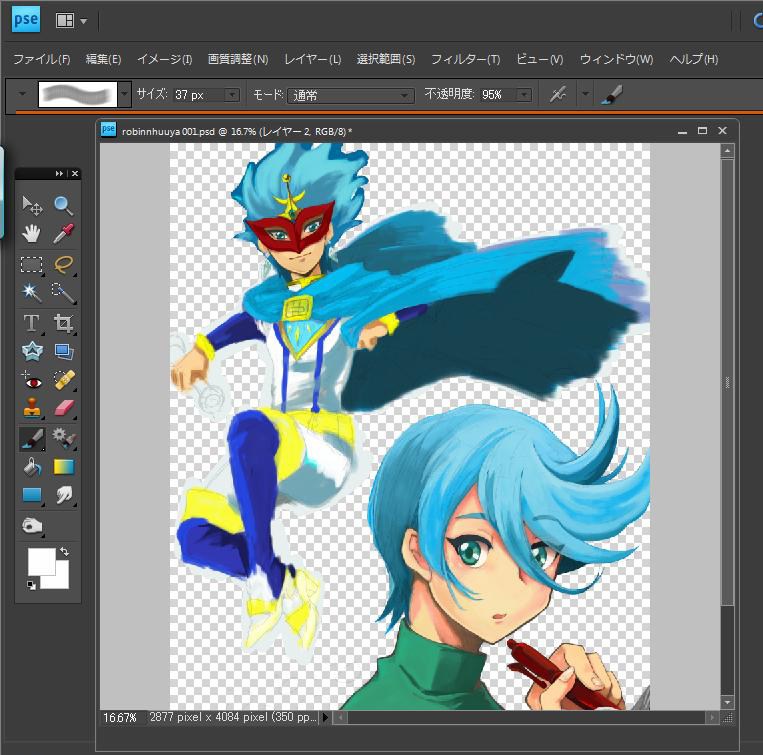Open the ウィンドウ(W) menu
Image resolution: width=763 pixels, height=755 pixels.
(x=616, y=59)
